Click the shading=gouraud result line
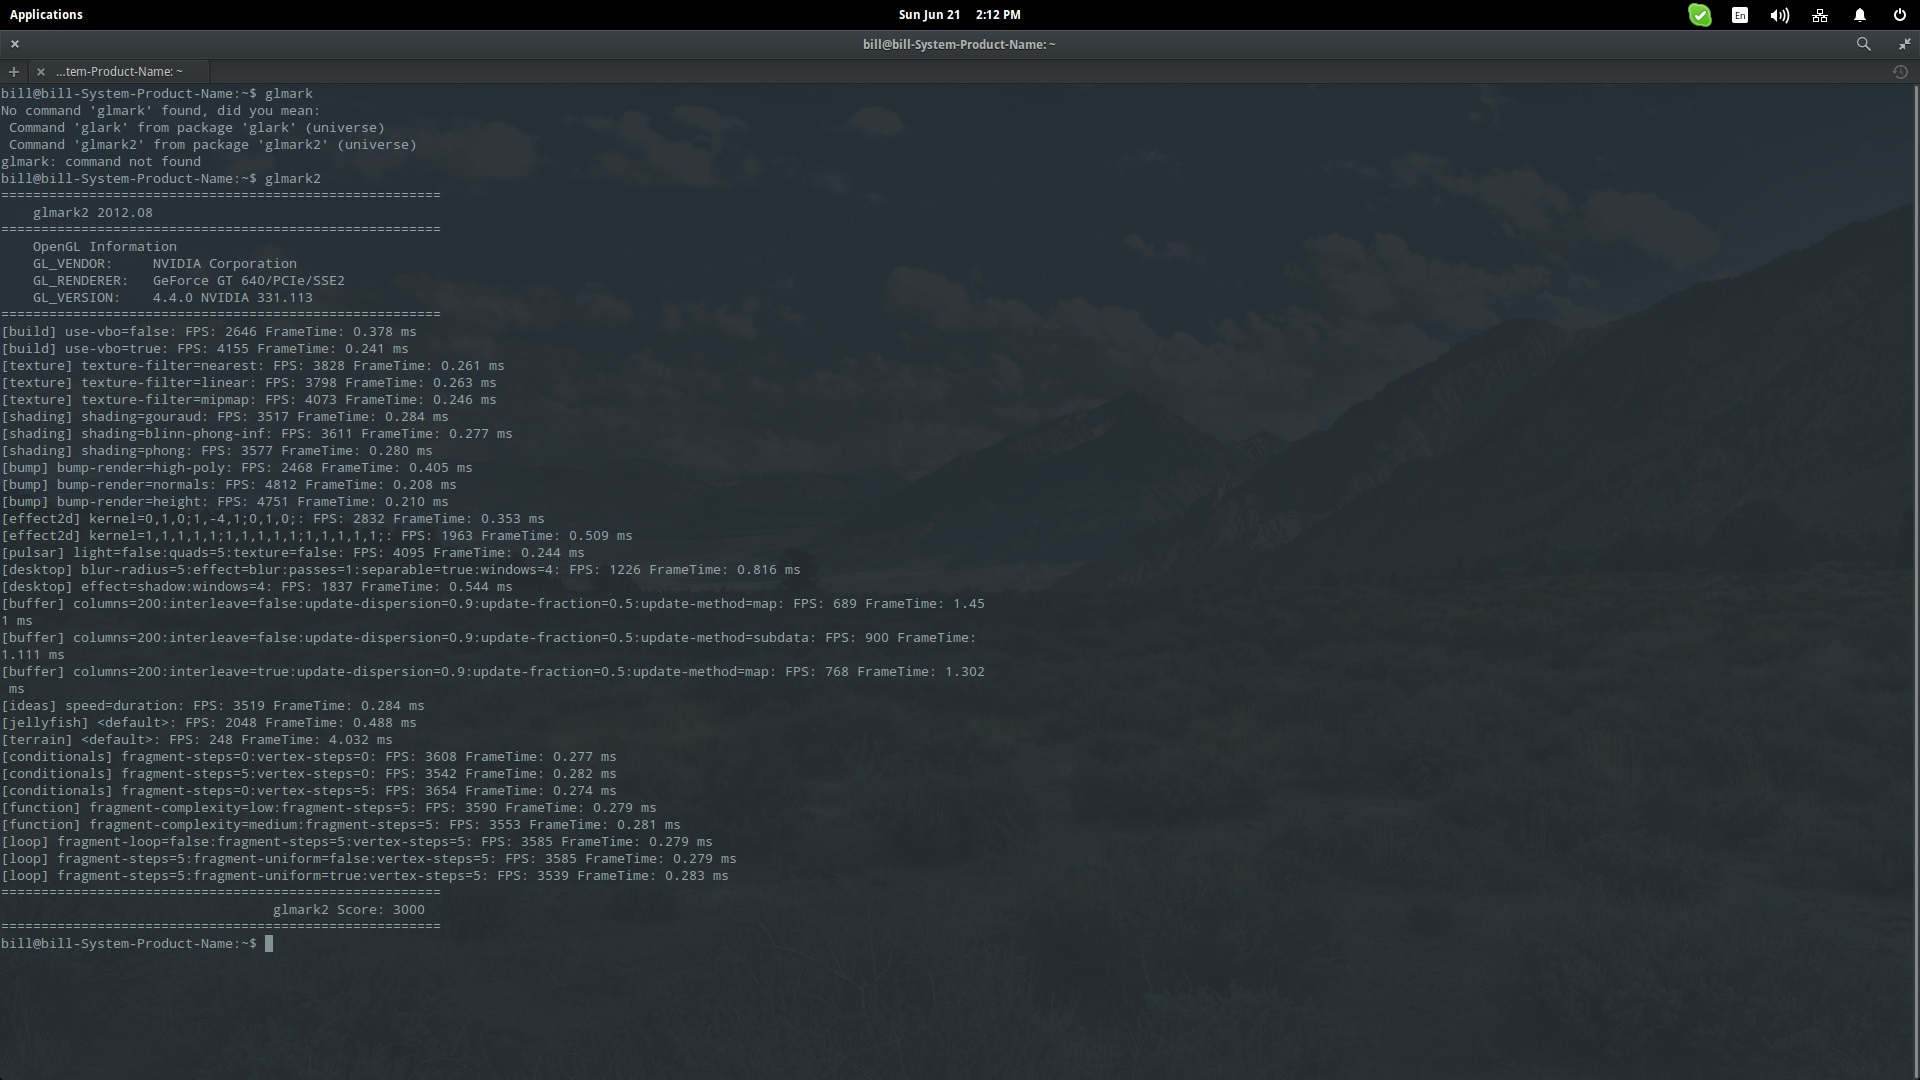 pyautogui.click(x=225, y=416)
